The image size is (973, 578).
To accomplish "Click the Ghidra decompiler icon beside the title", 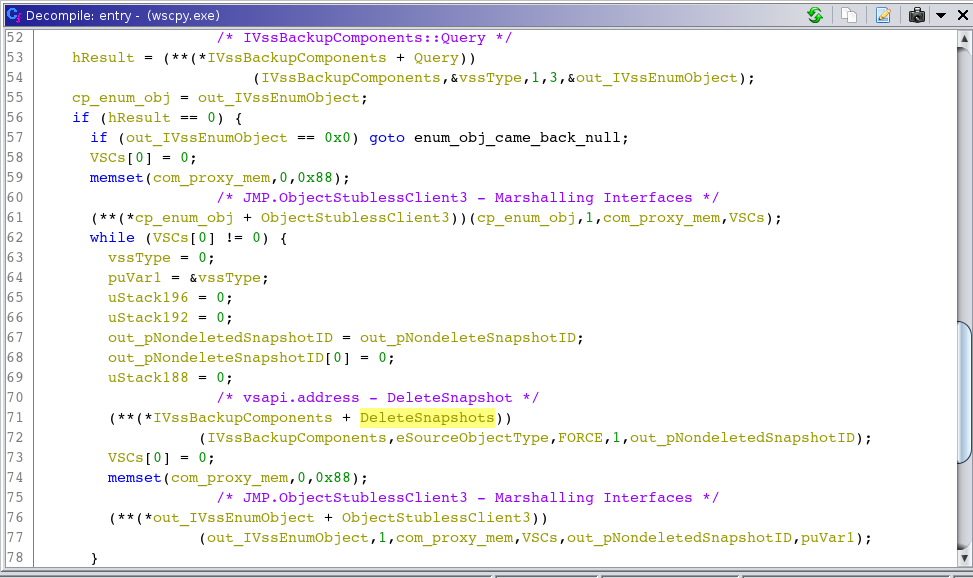I will [14, 15].
